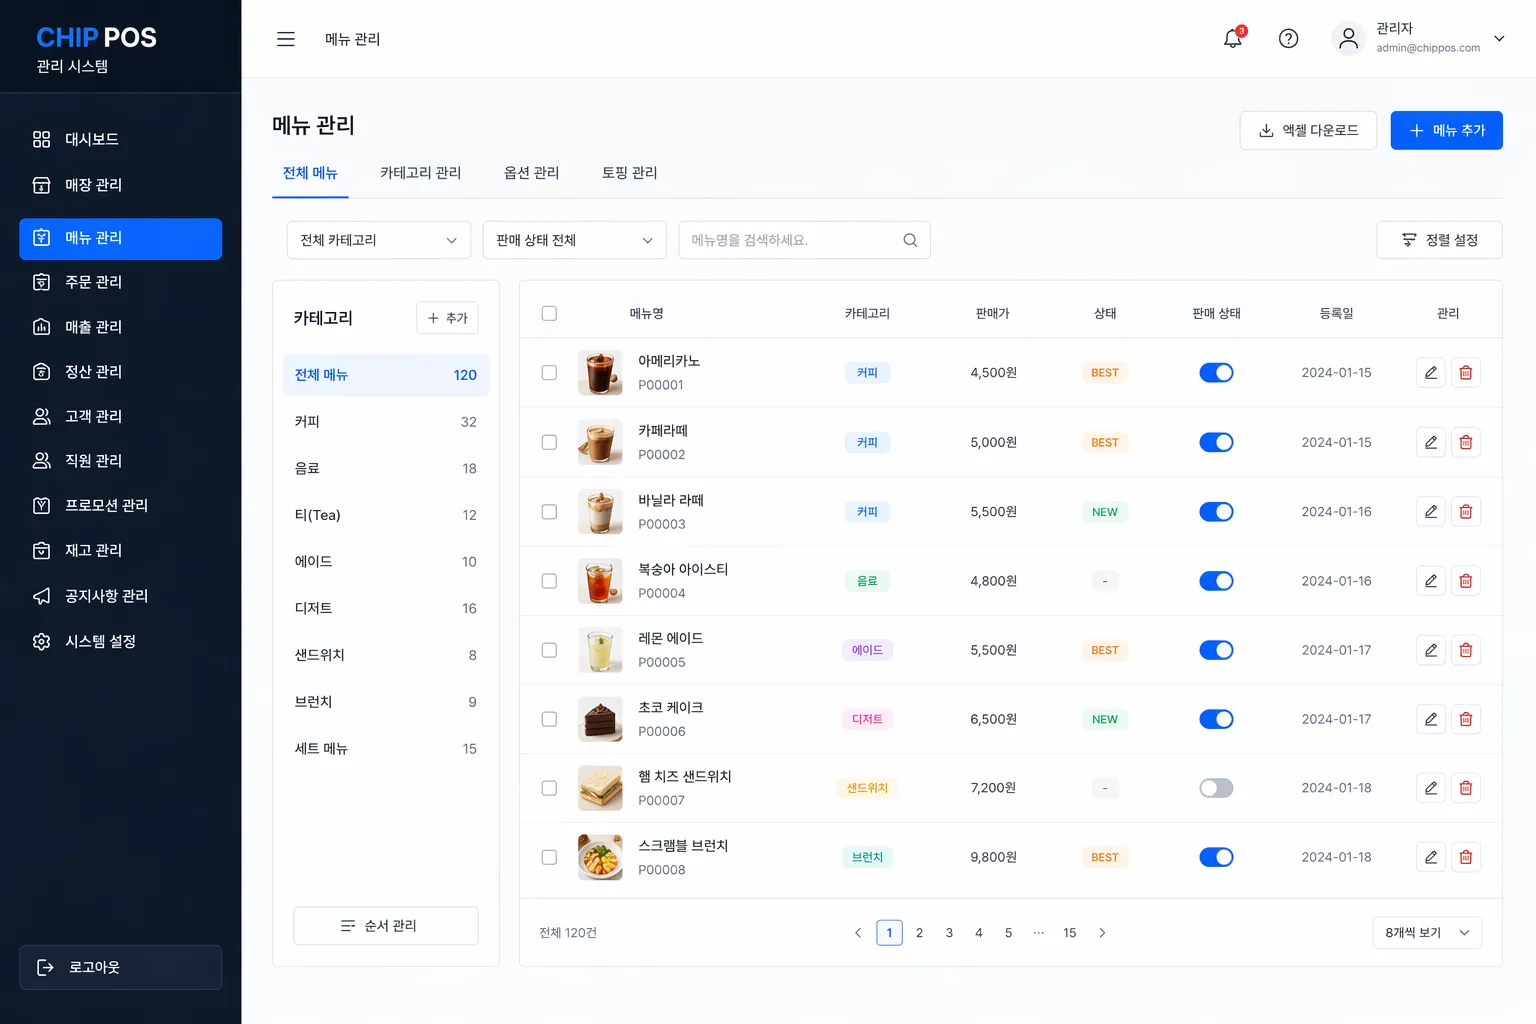The height and width of the screenshot is (1024, 1536).
Task: Open the 정렬 설정 sort options
Action: point(1439,240)
